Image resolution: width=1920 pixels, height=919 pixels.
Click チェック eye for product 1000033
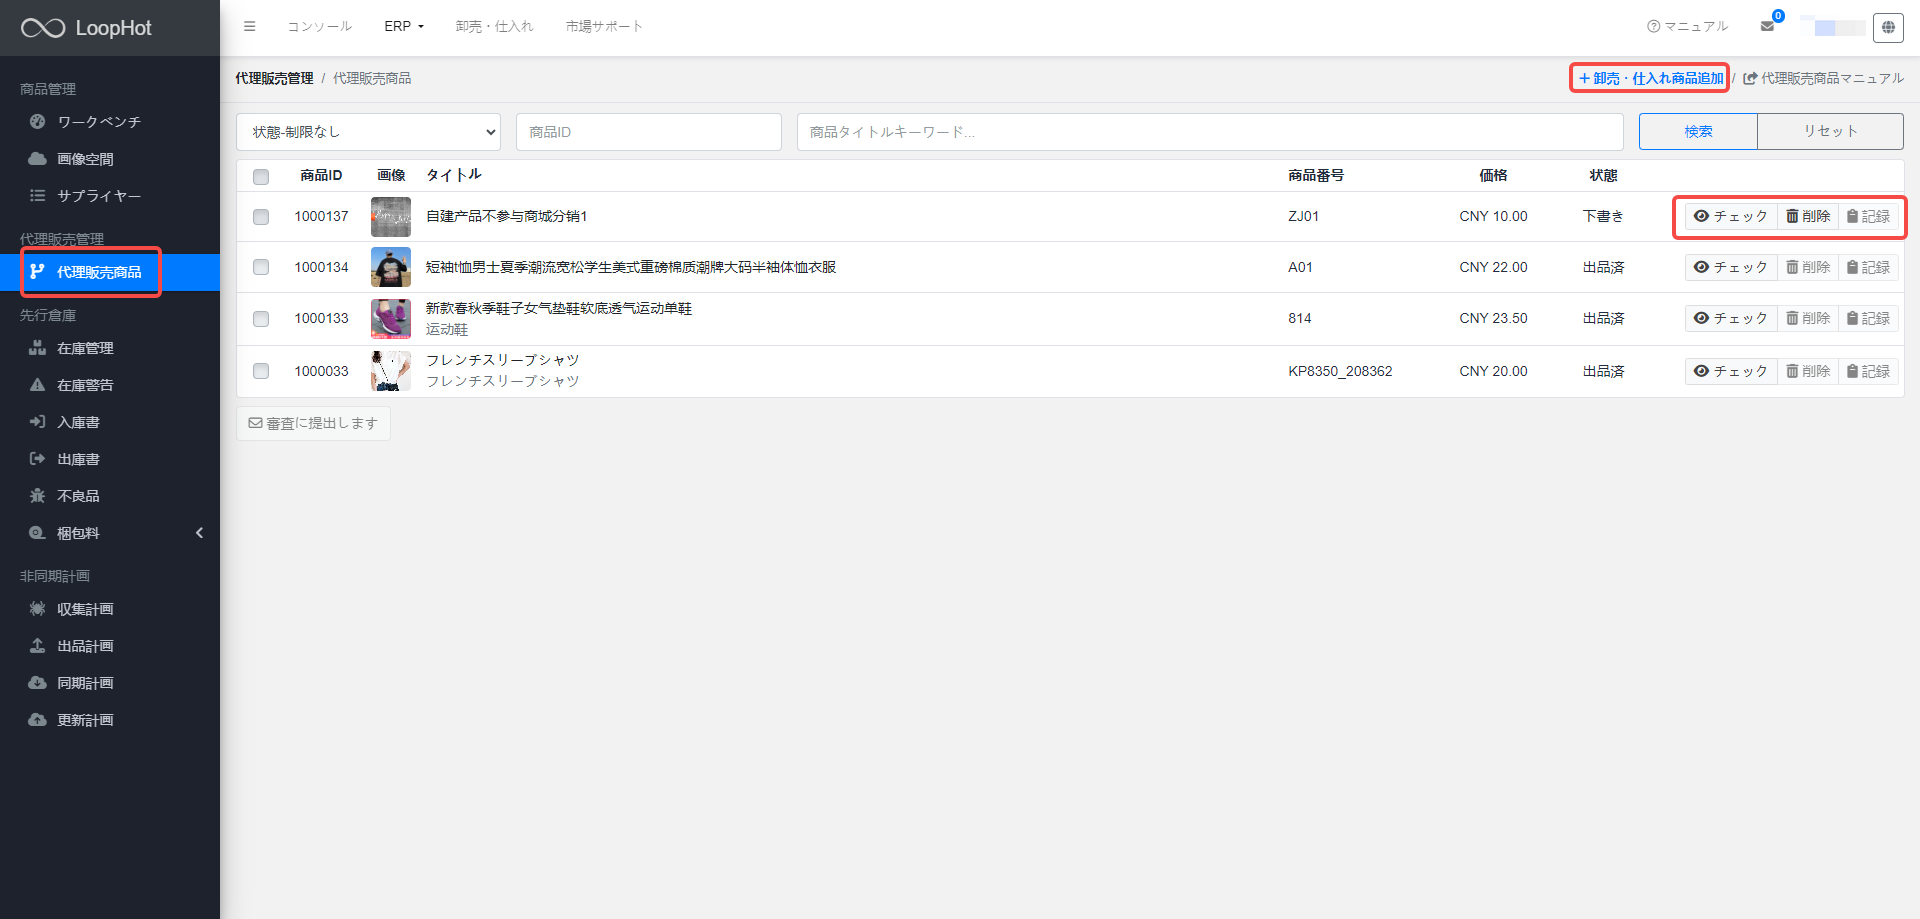1731,371
